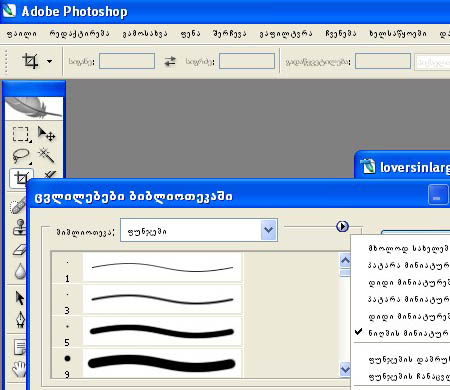Viewport: 450px width, 390px height.
Task: Open the first menu in menu bar
Action: (x=22, y=34)
